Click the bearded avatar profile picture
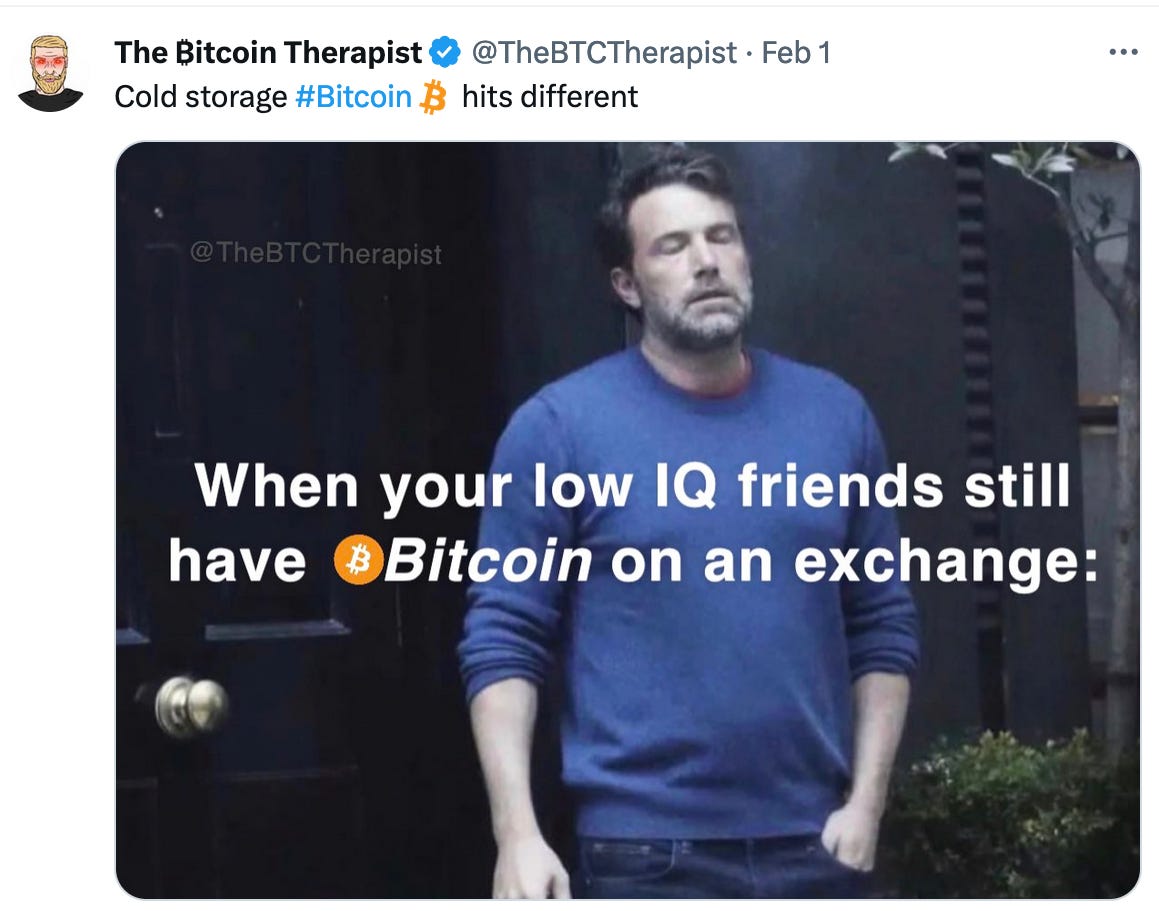This screenshot has width=1159, height=911. pos(50,73)
